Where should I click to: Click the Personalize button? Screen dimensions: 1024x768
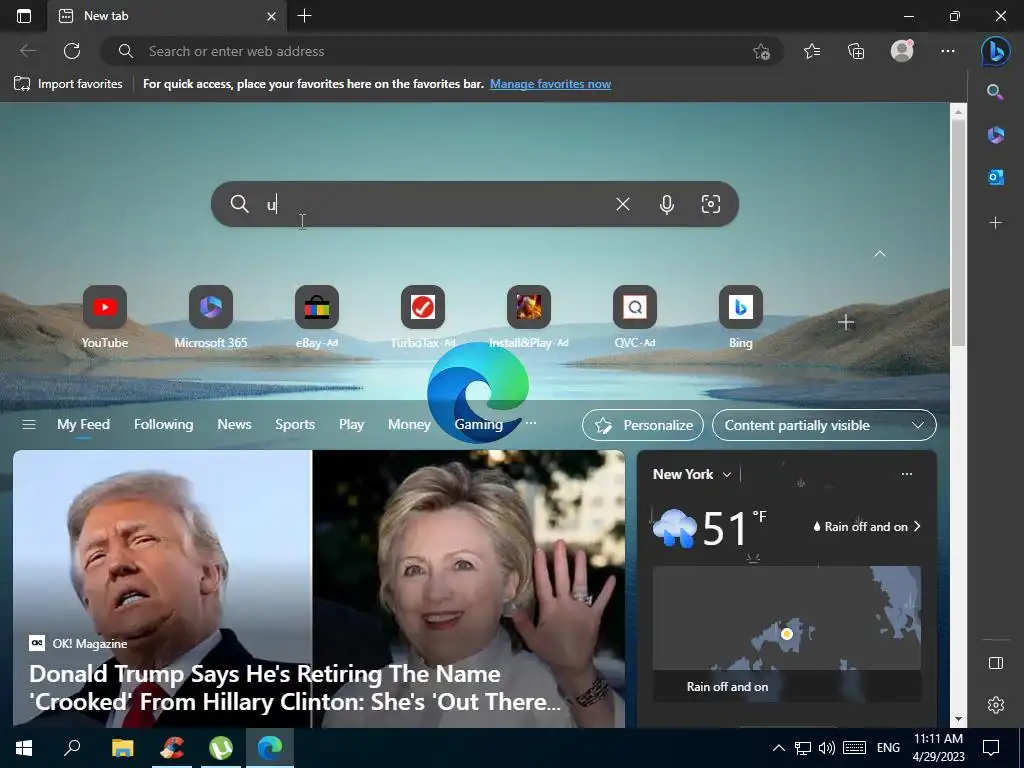(x=643, y=425)
